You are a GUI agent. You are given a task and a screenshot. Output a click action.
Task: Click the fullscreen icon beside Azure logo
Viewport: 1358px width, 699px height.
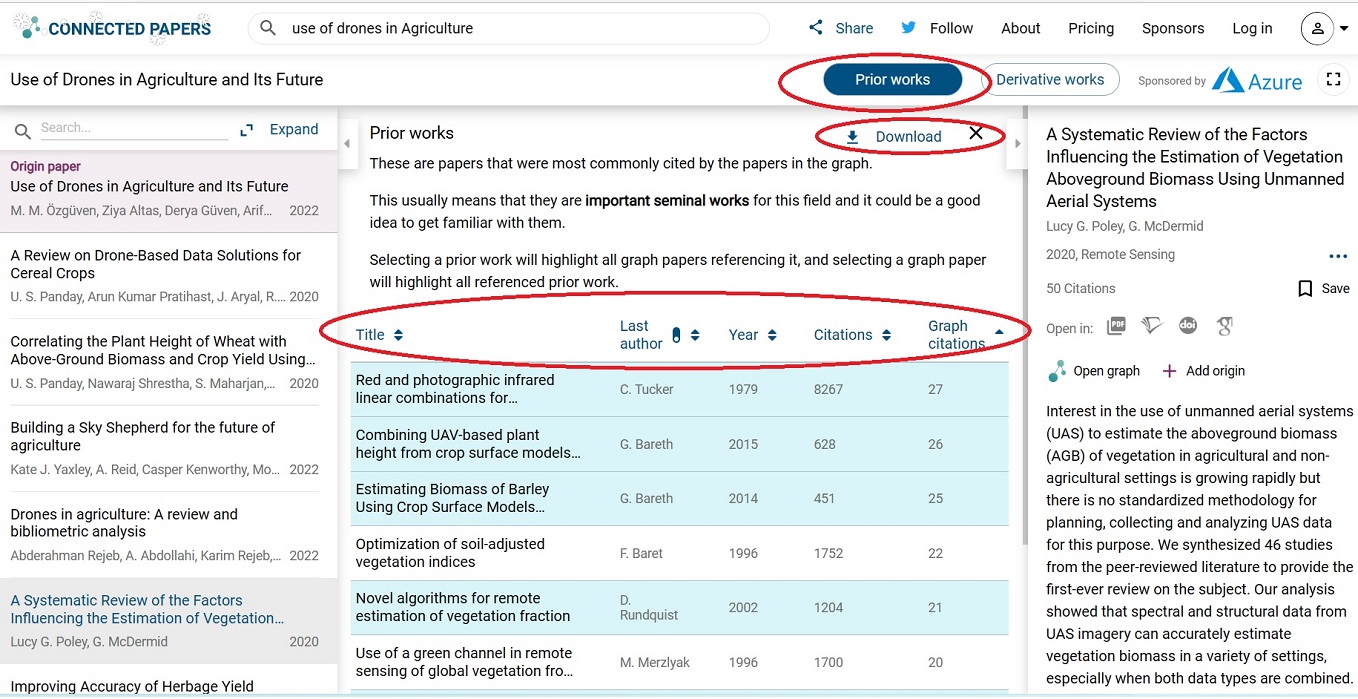(x=1333, y=80)
